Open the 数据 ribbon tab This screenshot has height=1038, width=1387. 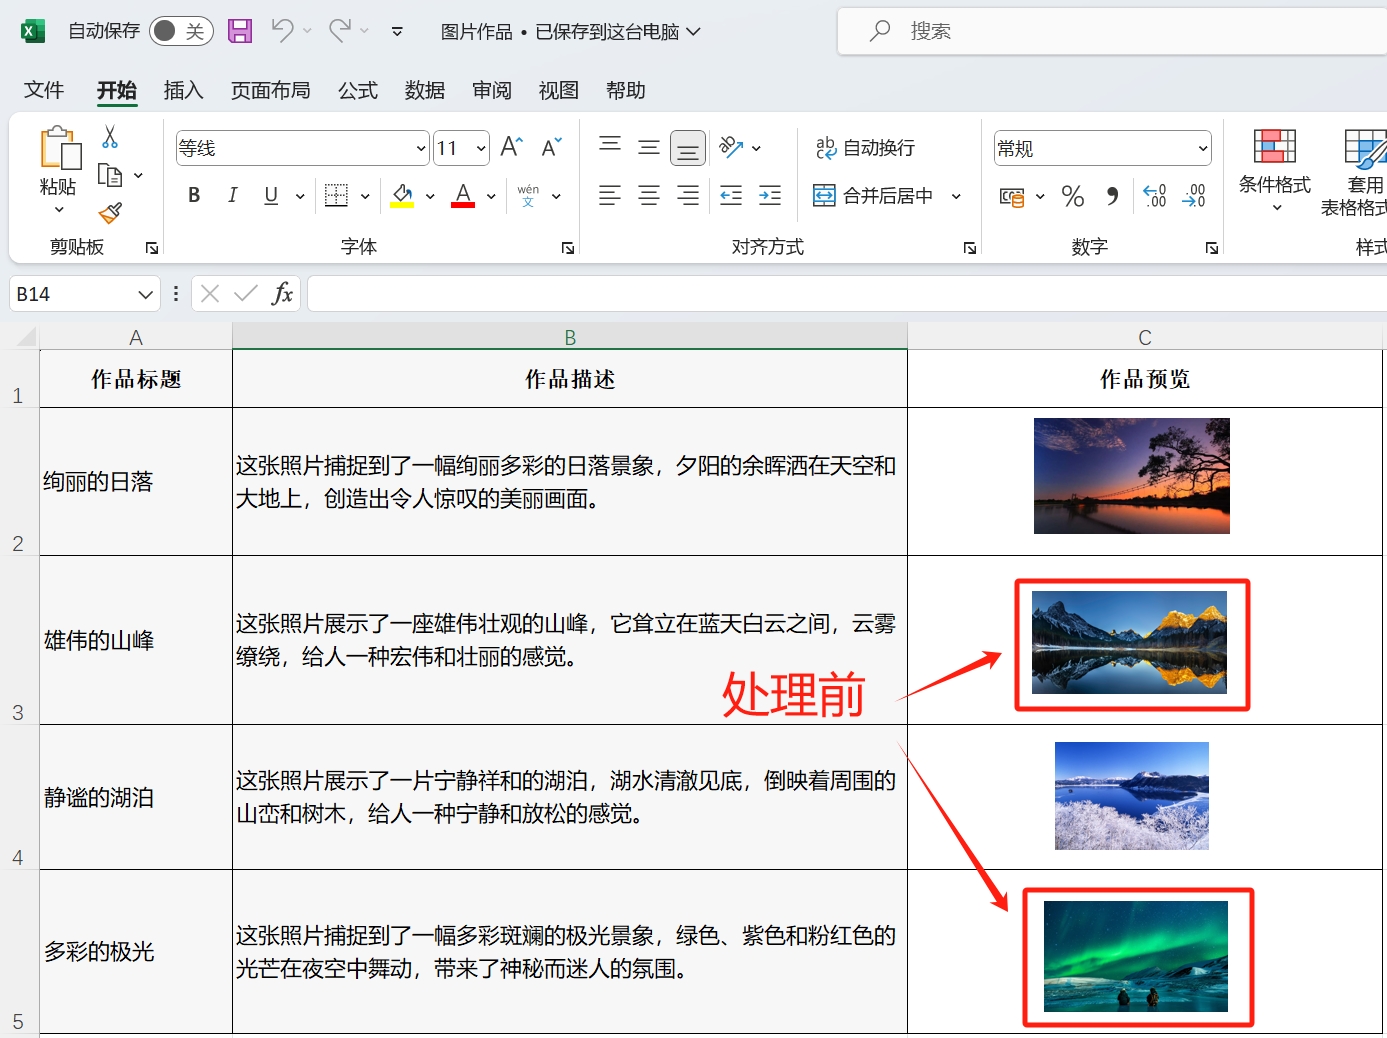(424, 90)
